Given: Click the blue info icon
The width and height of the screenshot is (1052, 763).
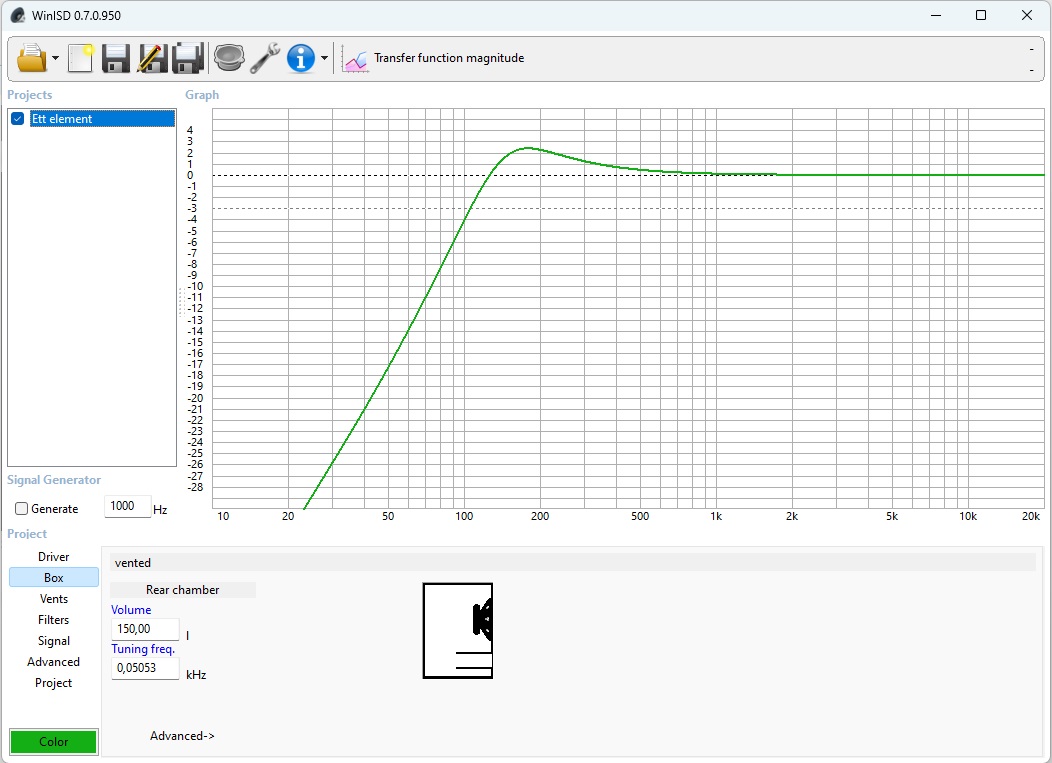Looking at the screenshot, I should (x=301, y=58).
